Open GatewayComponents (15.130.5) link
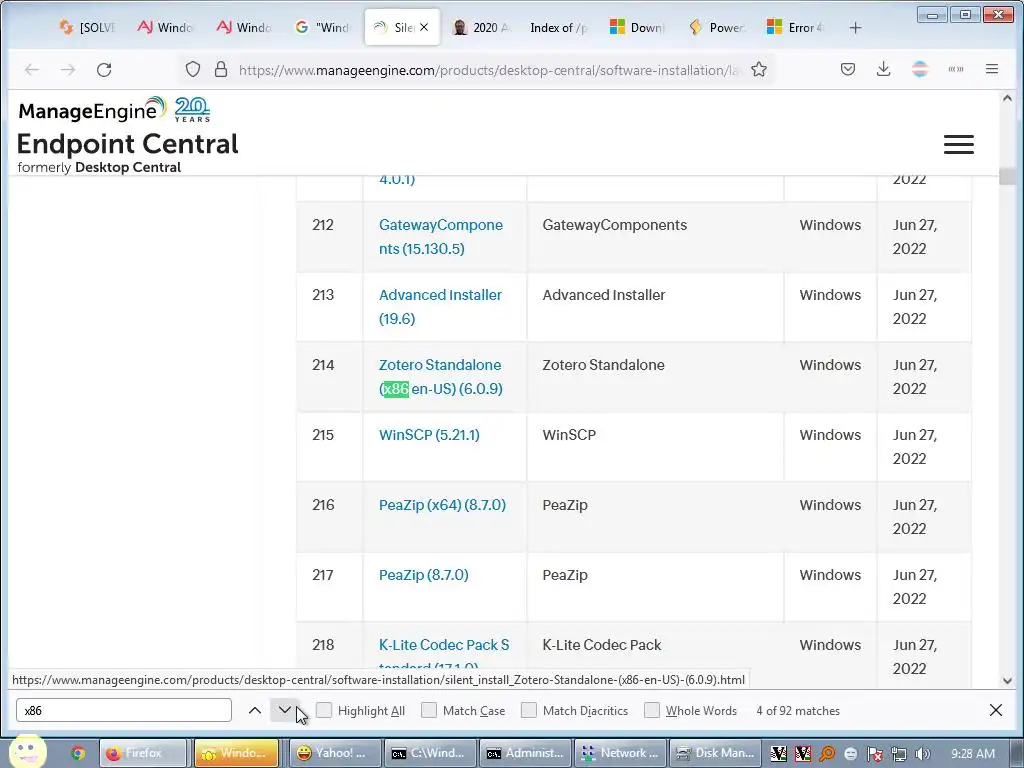 pyautogui.click(x=441, y=236)
